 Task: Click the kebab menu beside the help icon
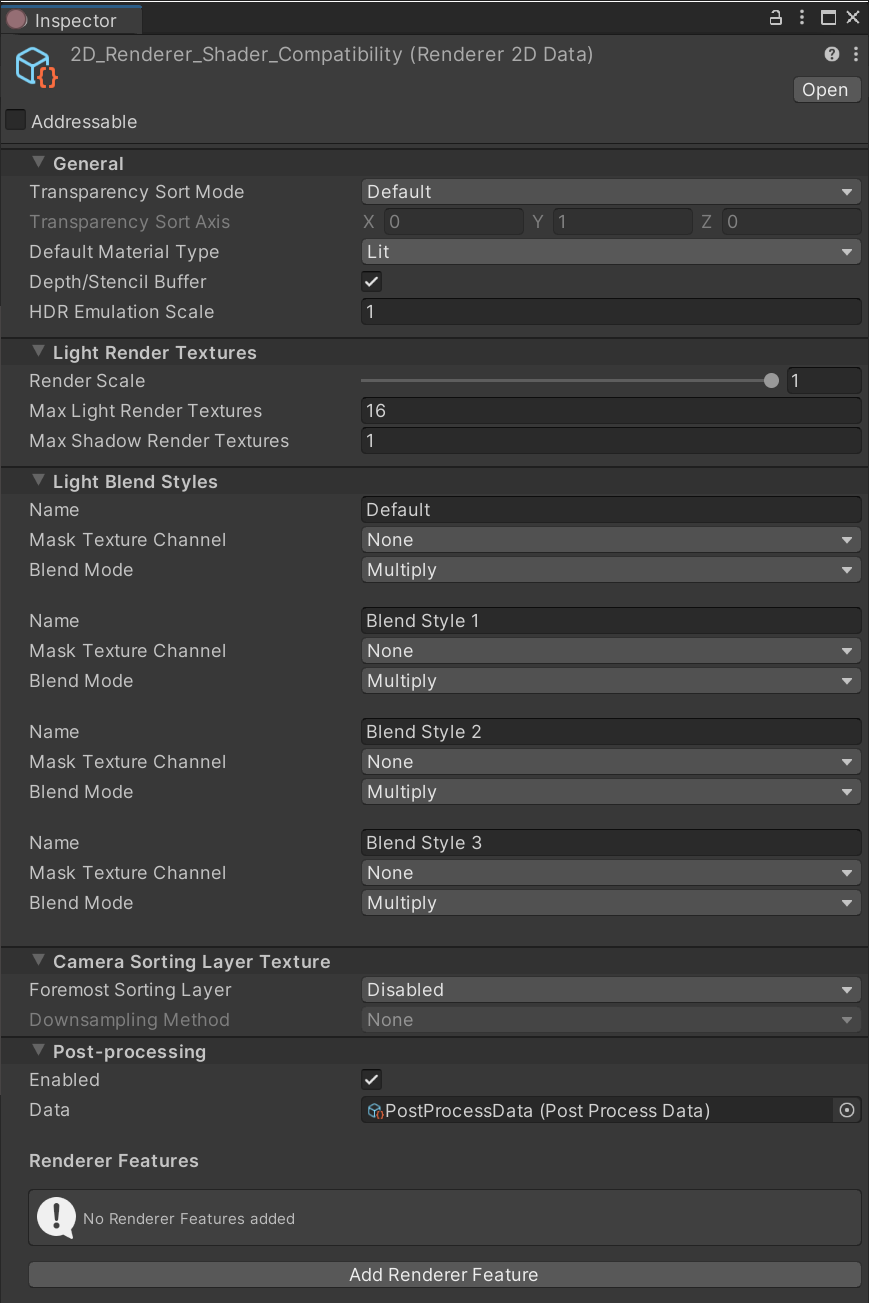pyautogui.click(x=855, y=54)
